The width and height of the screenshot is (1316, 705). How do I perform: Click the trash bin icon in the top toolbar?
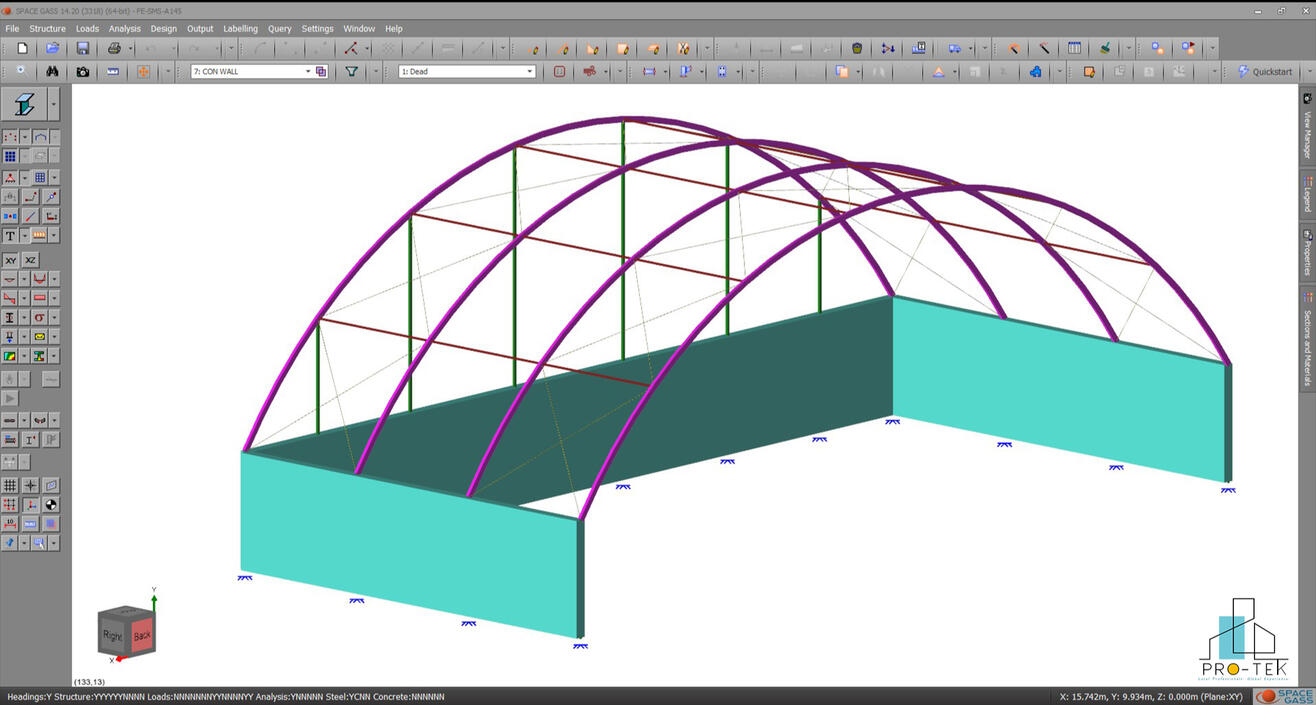pyautogui.click(x=857, y=48)
